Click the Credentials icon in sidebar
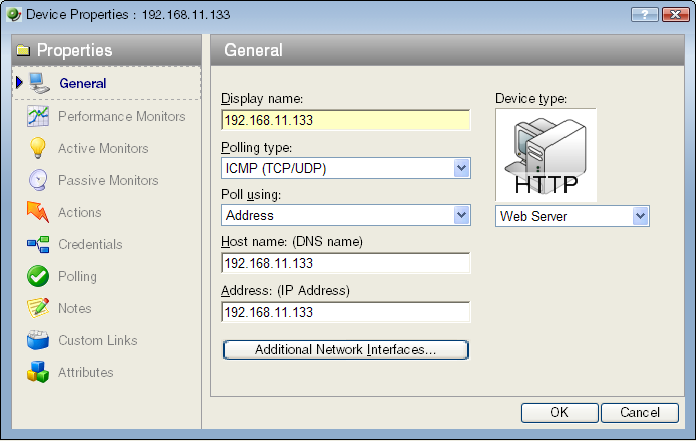 tap(38, 244)
